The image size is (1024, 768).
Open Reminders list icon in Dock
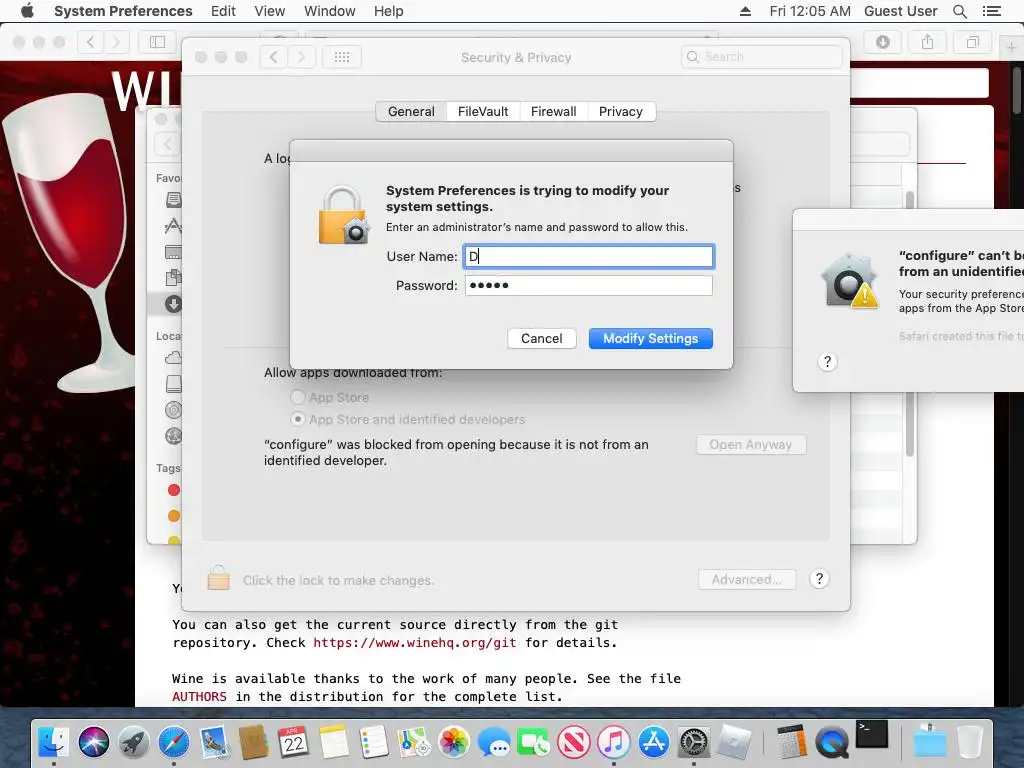pyautogui.click(x=374, y=743)
